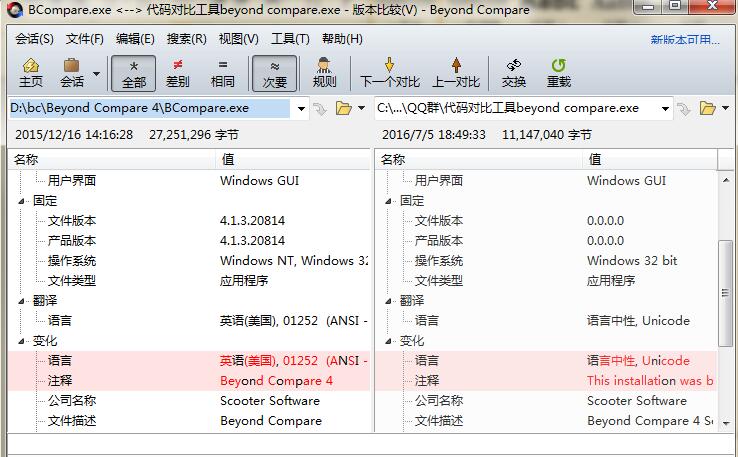Collapse left pane 翻译 node
Screen dimensions: 738x457
pos(21,301)
